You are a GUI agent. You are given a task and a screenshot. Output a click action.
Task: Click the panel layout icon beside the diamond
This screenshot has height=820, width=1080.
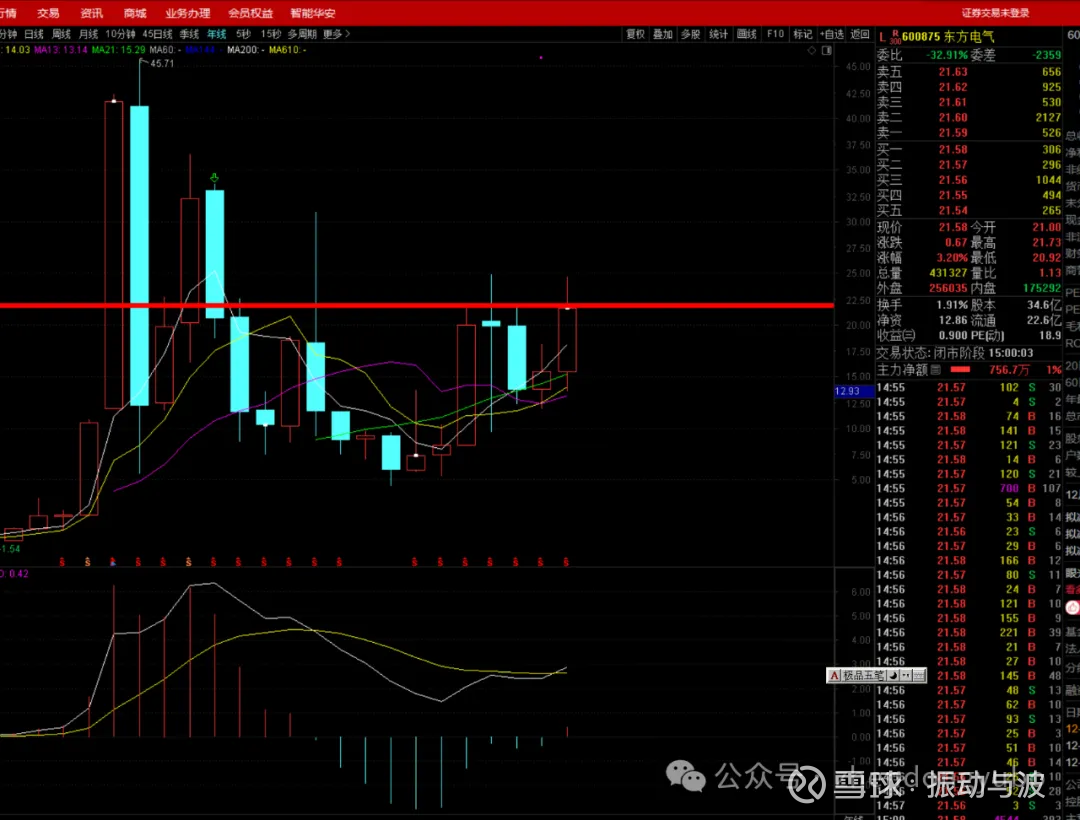[x=824, y=48]
